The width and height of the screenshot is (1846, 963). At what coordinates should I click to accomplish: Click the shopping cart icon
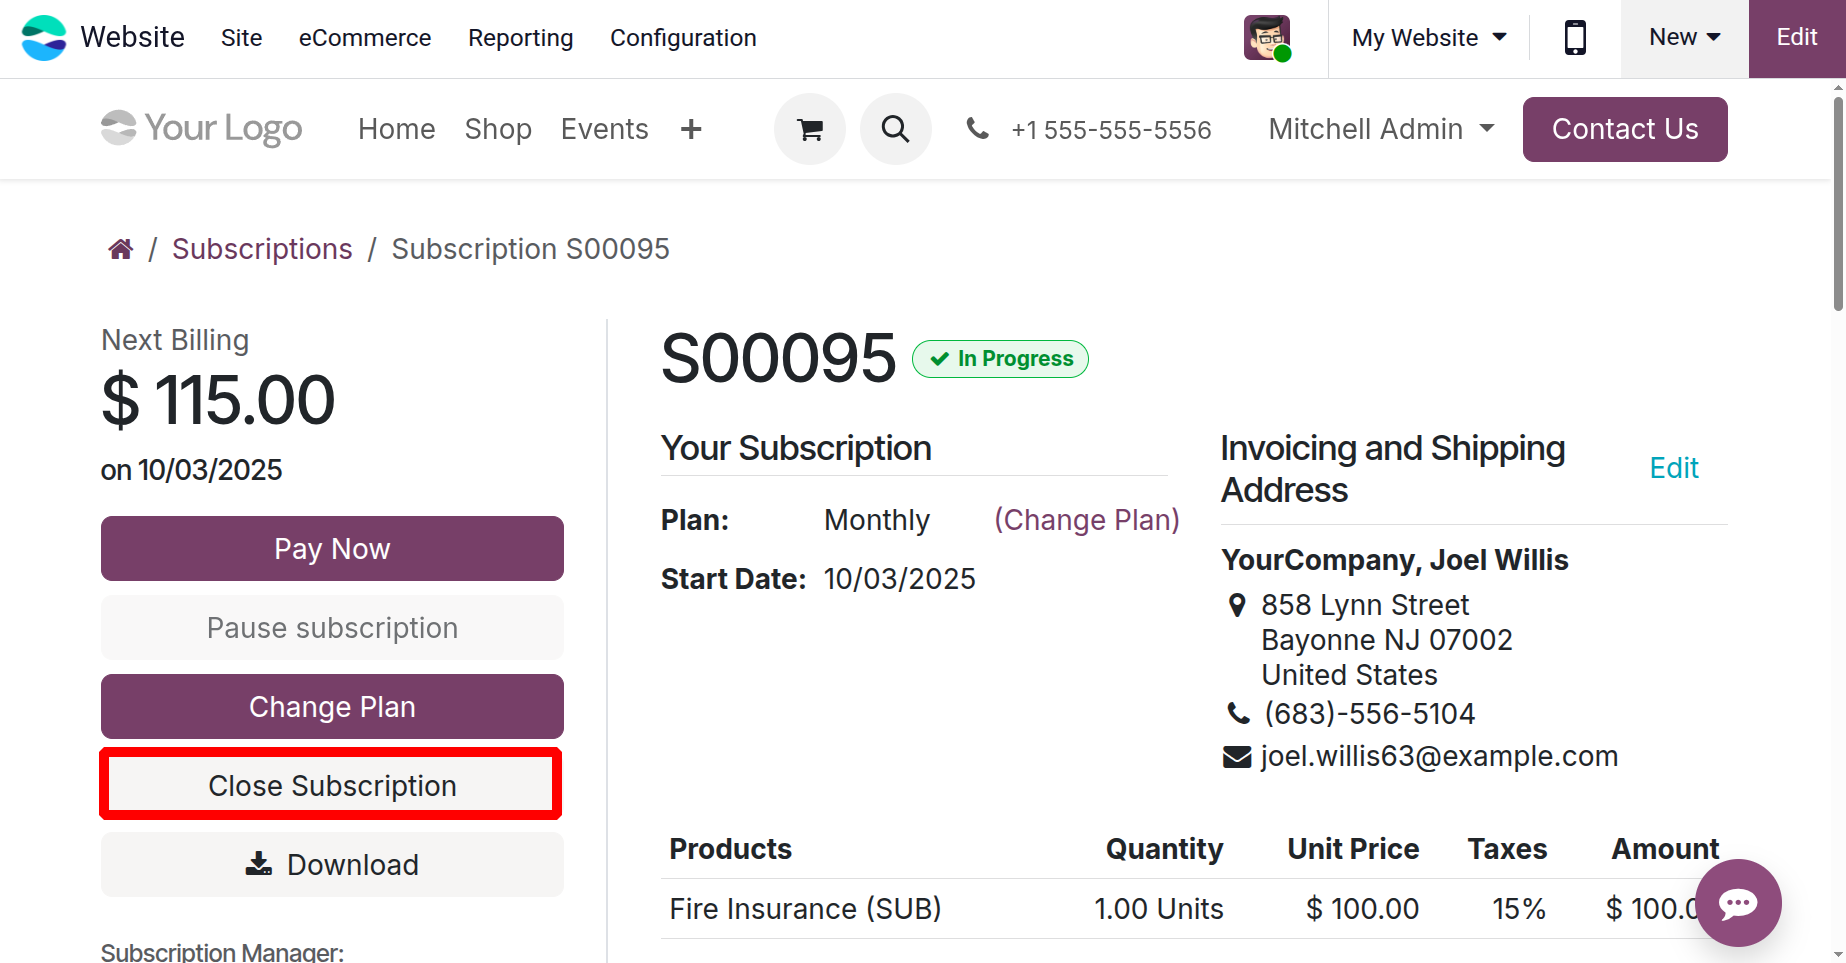pos(810,129)
